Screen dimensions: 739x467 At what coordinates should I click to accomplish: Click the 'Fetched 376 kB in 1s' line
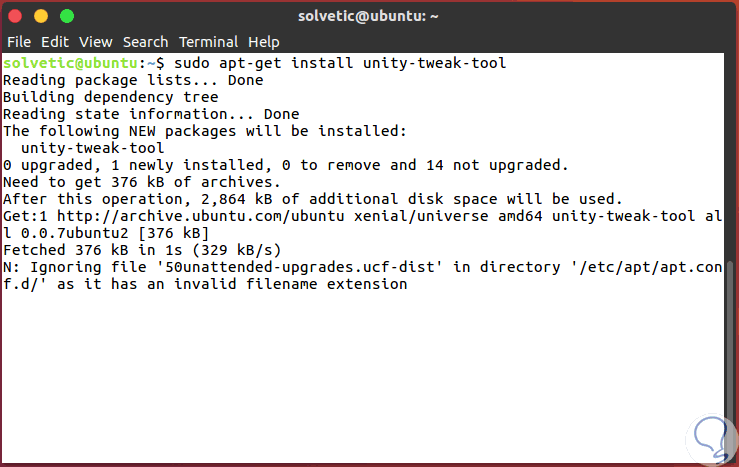click(142, 250)
